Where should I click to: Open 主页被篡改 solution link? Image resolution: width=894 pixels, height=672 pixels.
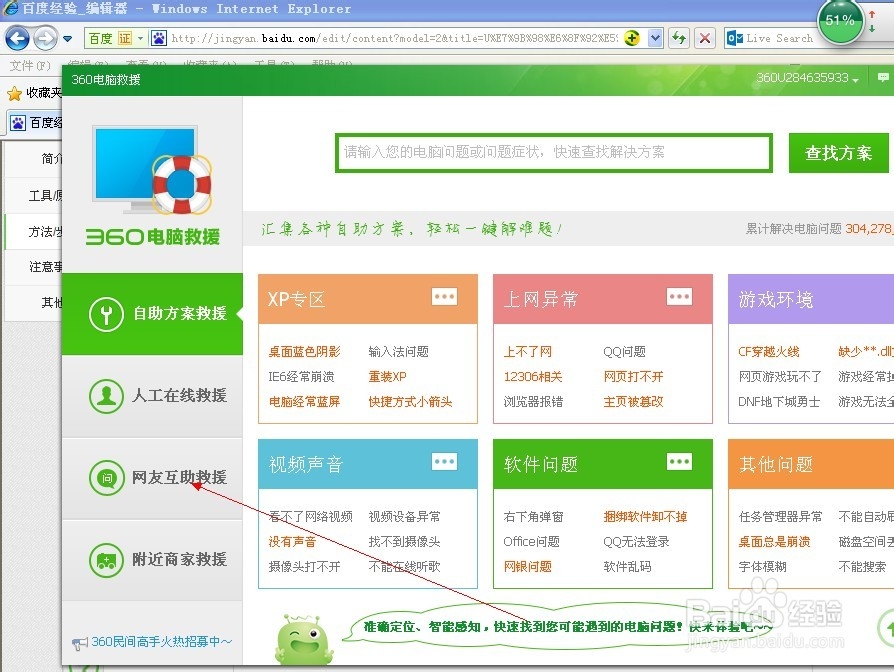tap(633, 402)
